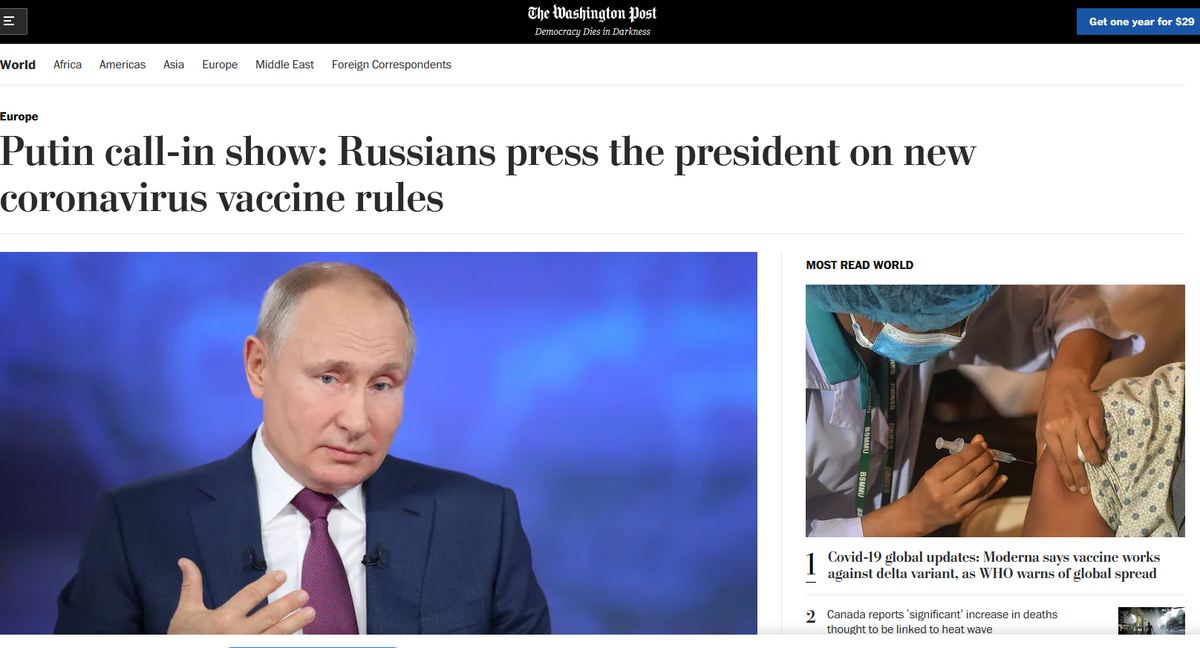View the Putin lead photo
Viewport: 1200px width, 648px height.
coord(379,443)
